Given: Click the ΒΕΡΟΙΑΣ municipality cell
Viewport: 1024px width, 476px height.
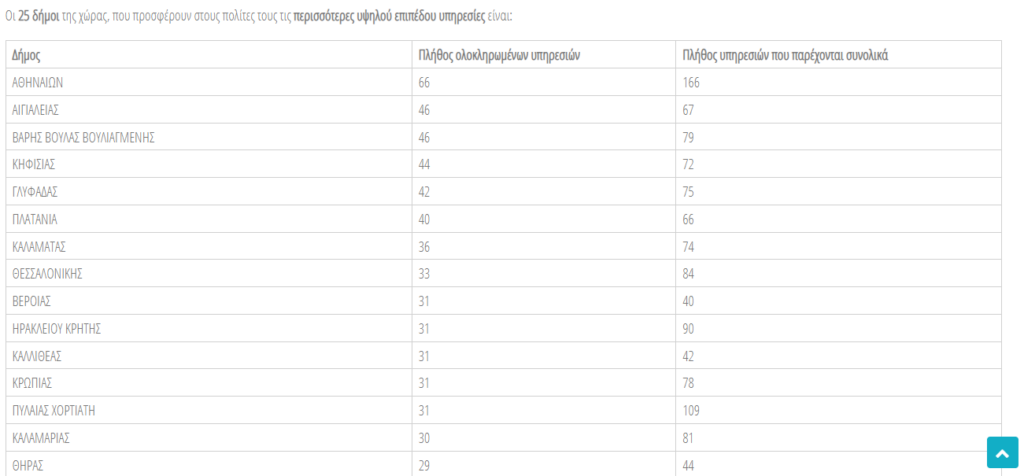Looking at the screenshot, I should point(210,301).
